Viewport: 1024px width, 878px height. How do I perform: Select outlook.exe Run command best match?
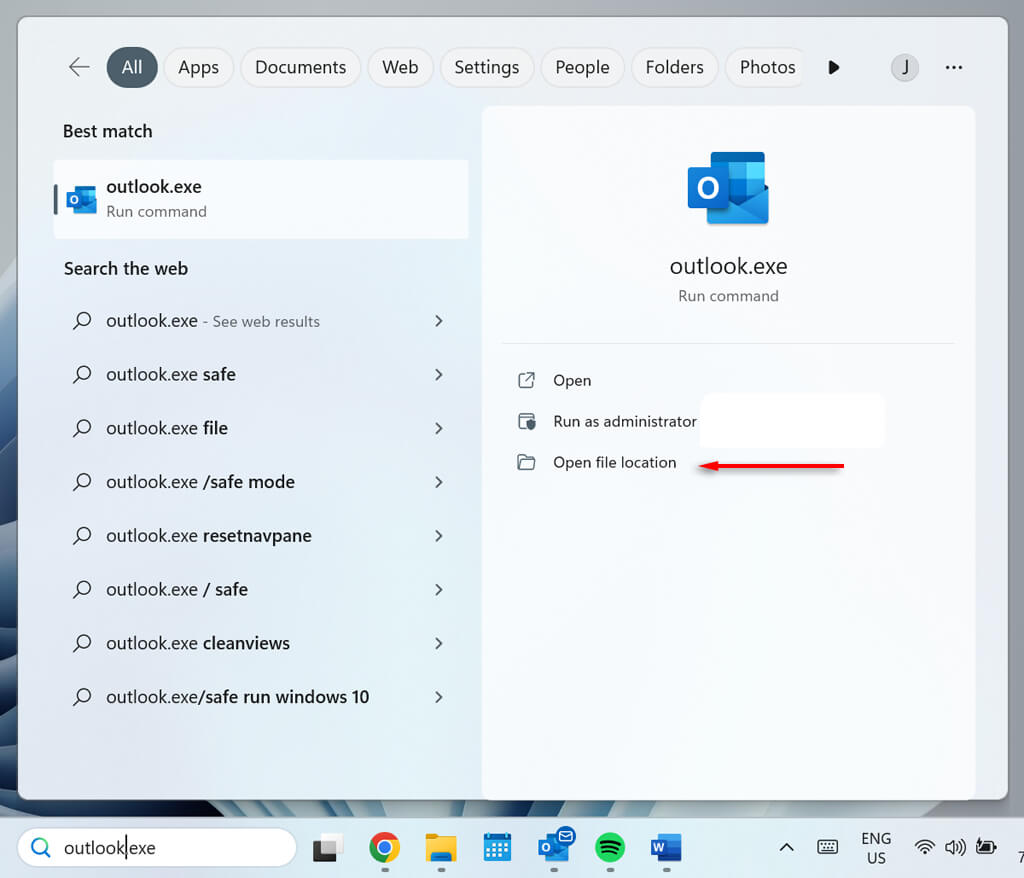261,199
